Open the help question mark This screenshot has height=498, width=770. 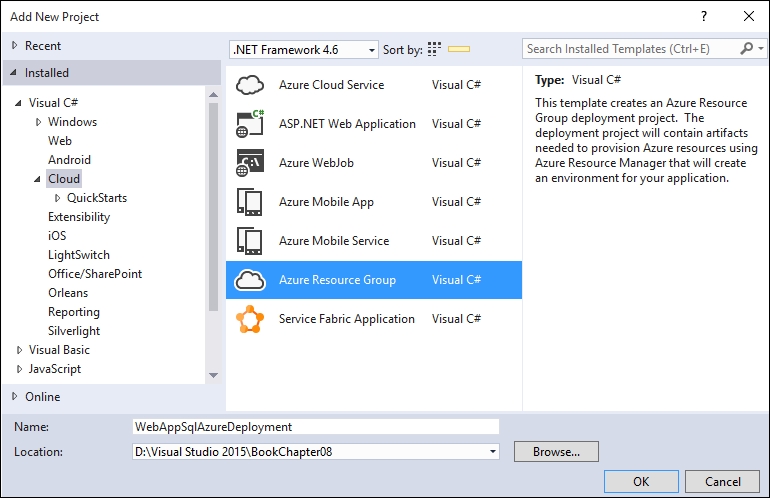(x=704, y=16)
